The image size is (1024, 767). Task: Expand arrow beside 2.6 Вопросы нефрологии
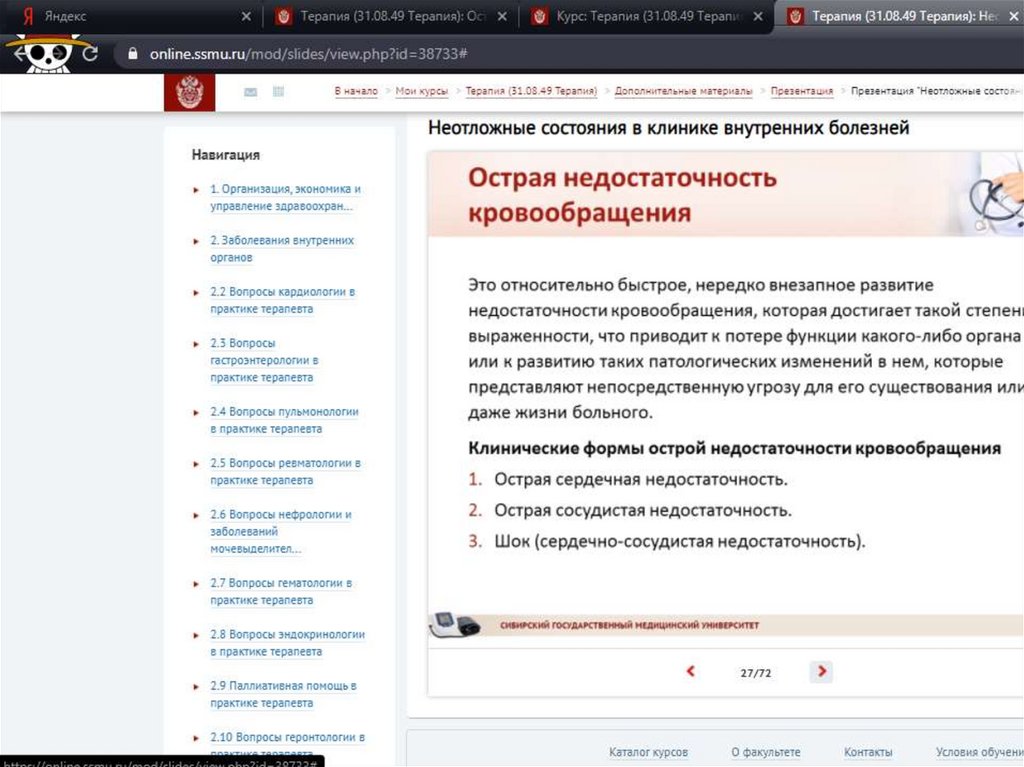coord(196,515)
